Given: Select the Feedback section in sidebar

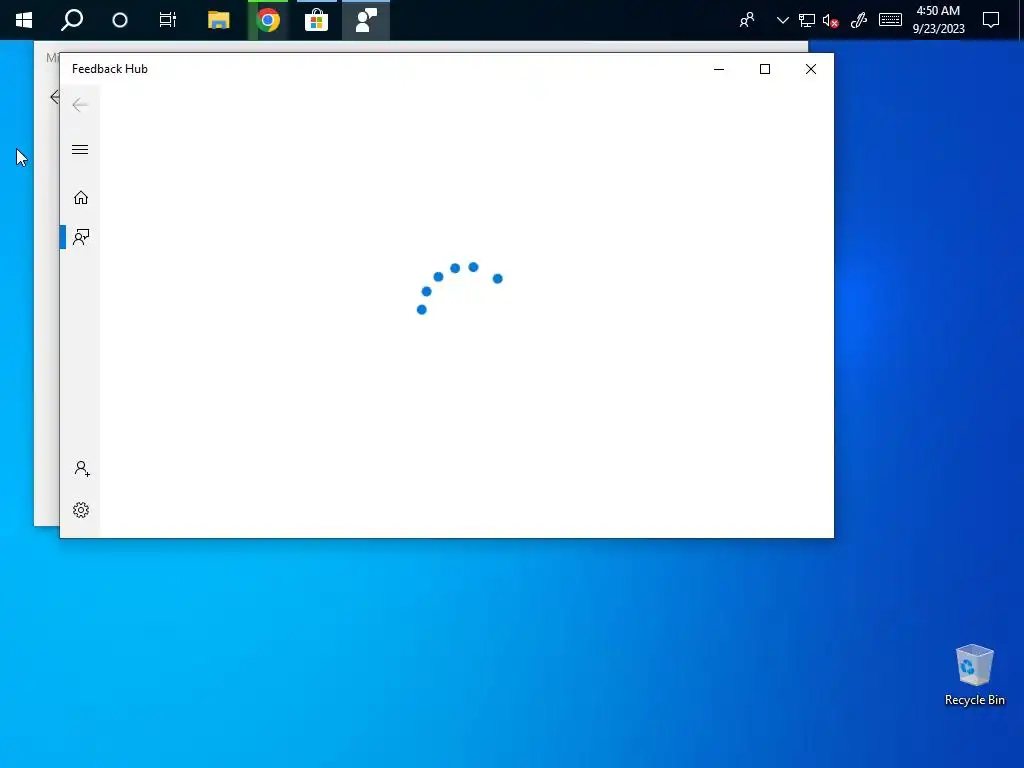Looking at the screenshot, I should (x=80, y=236).
